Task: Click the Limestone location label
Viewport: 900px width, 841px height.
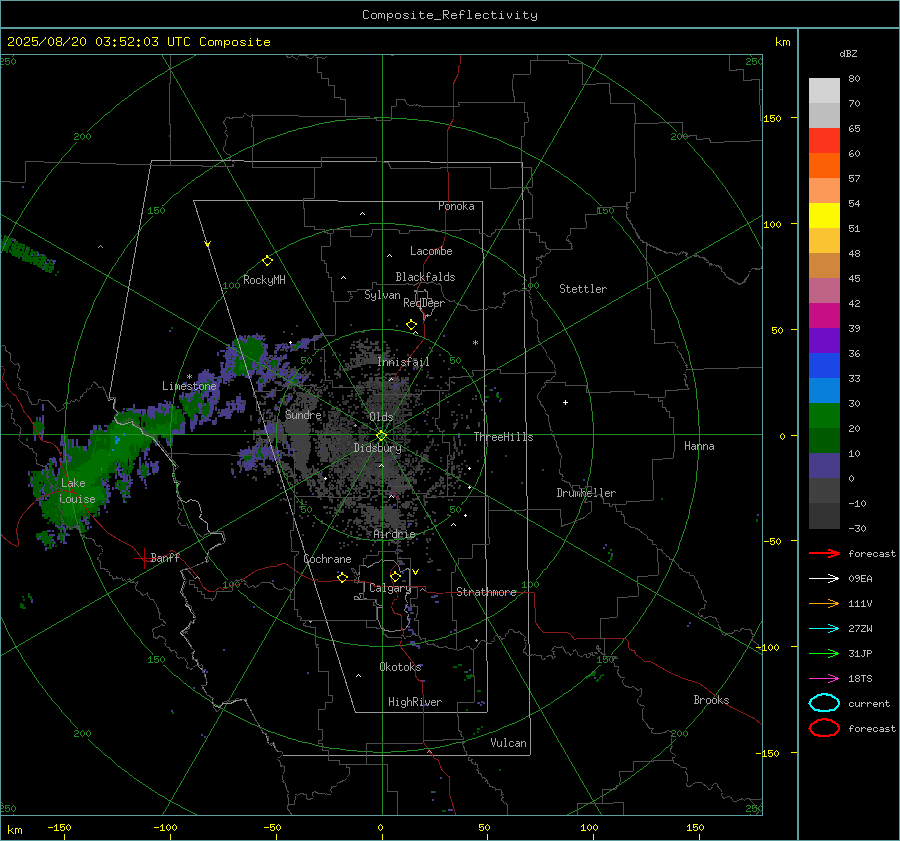Action: (x=189, y=386)
